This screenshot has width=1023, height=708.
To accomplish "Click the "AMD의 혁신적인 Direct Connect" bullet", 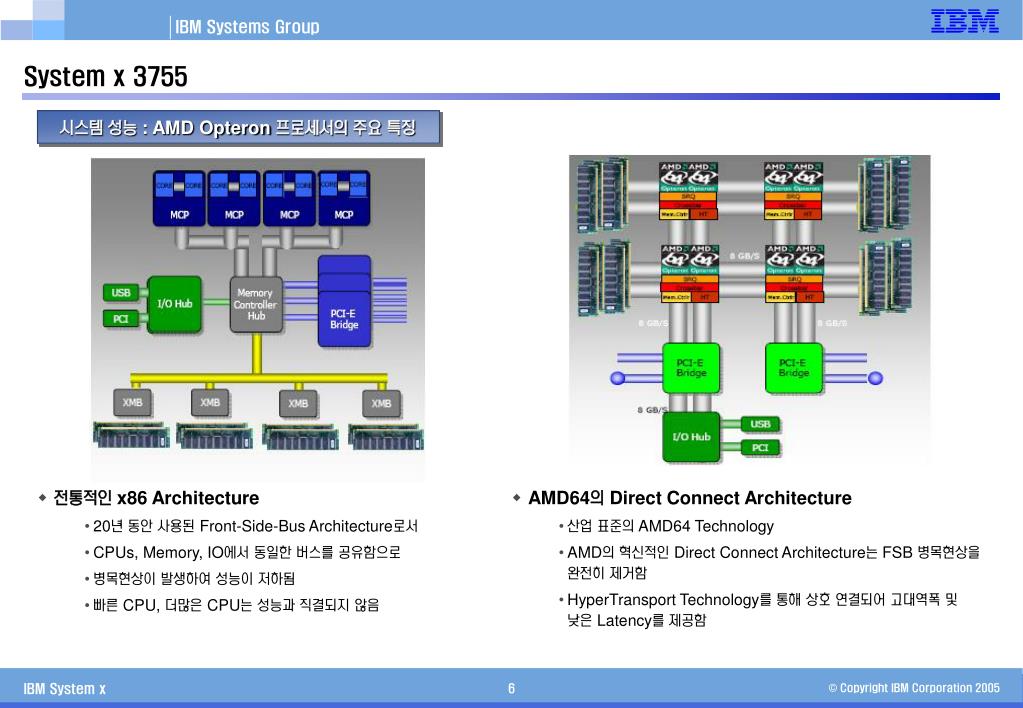I will pyautogui.click(x=773, y=562).
